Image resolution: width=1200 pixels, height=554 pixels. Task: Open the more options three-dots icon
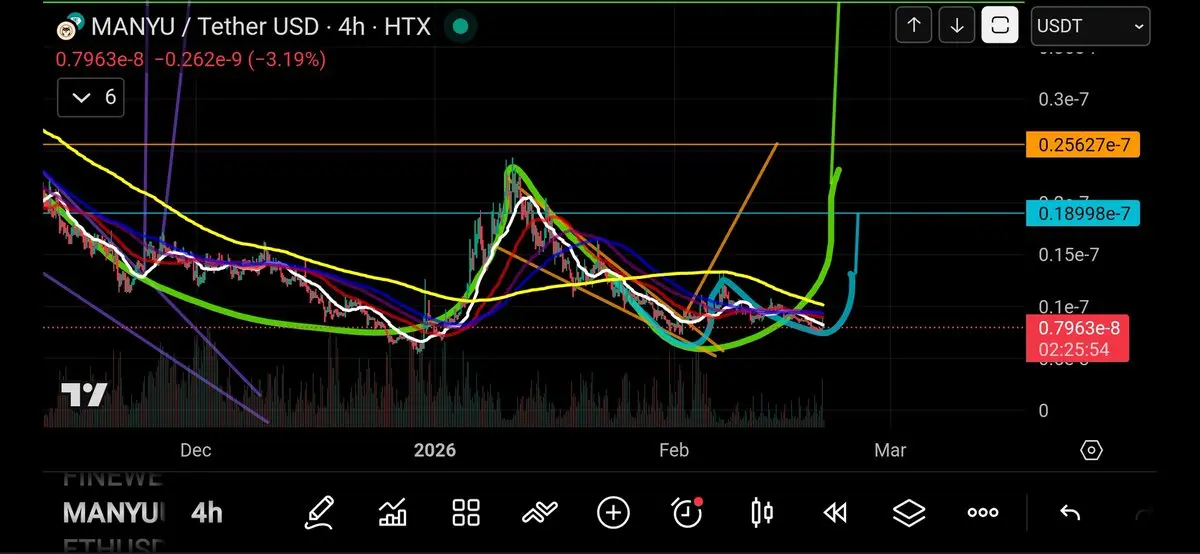(983, 513)
